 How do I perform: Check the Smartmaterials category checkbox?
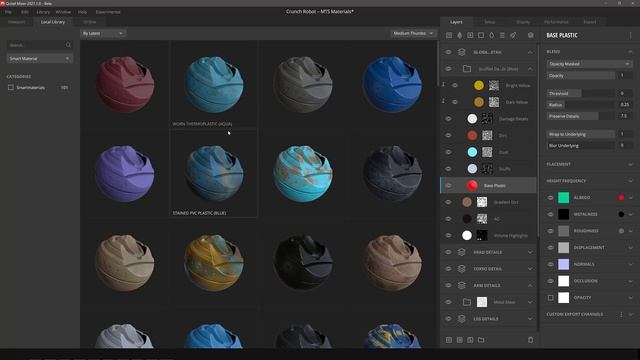(11, 87)
